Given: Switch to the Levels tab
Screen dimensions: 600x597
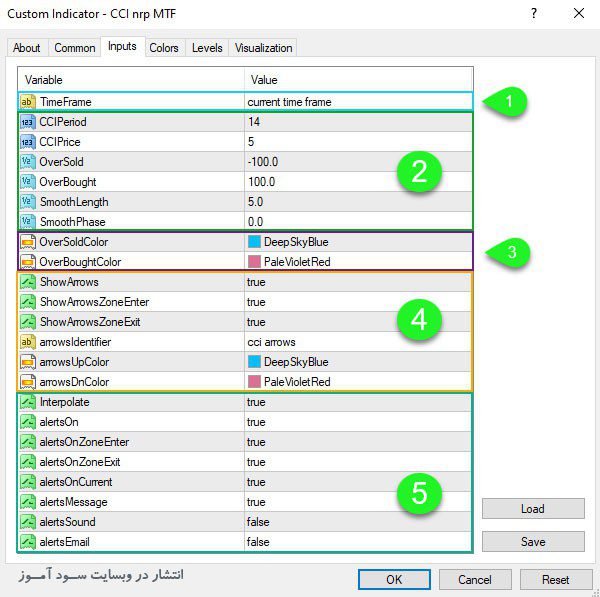Looking at the screenshot, I should [207, 48].
